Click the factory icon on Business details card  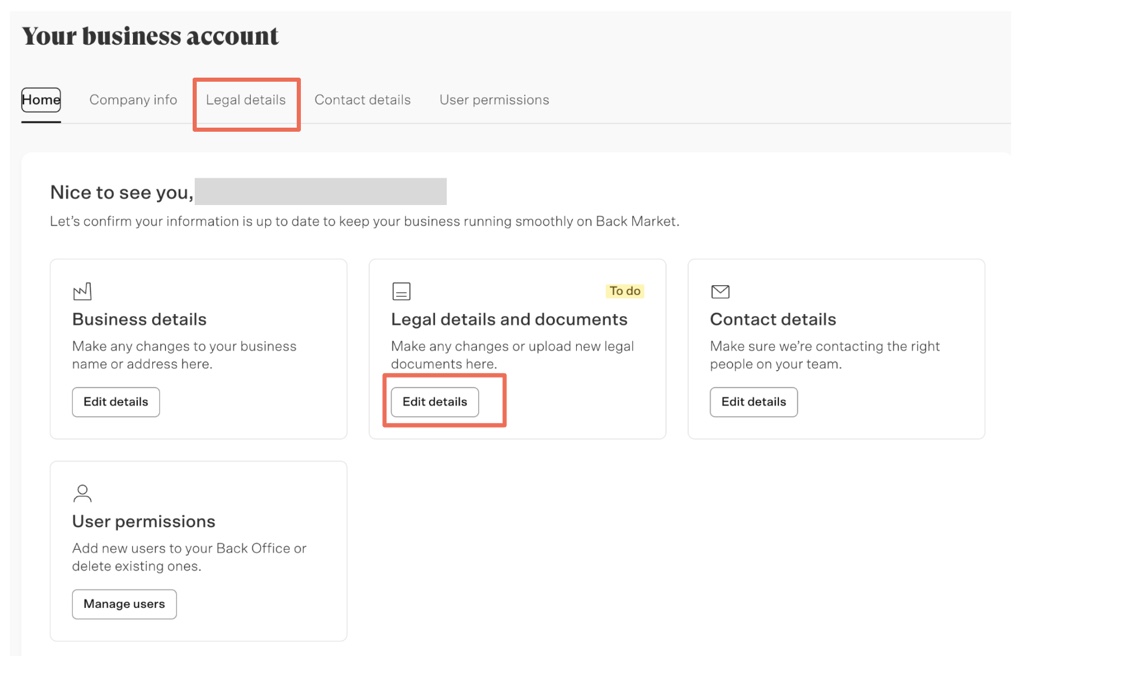point(82,291)
